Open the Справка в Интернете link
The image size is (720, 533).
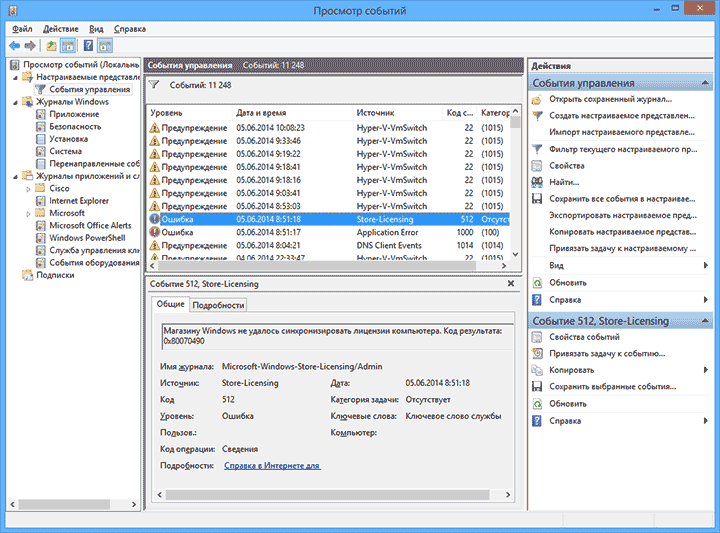272,466
